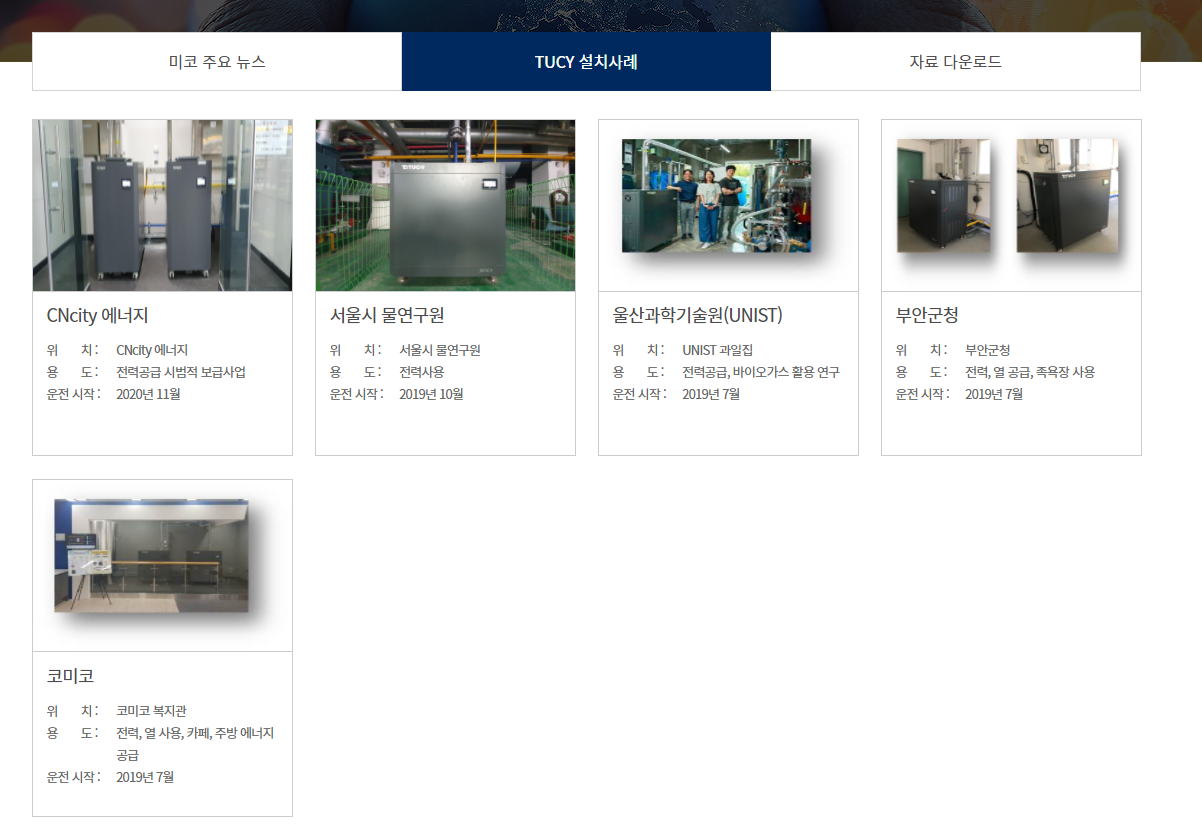Switch to the 자료 다운로드 tab
Screen dimensions: 1202x831
[955, 62]
